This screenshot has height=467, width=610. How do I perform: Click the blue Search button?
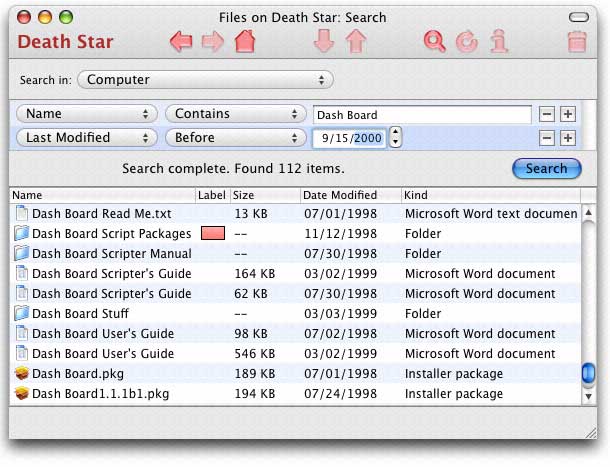click(547, 169)
